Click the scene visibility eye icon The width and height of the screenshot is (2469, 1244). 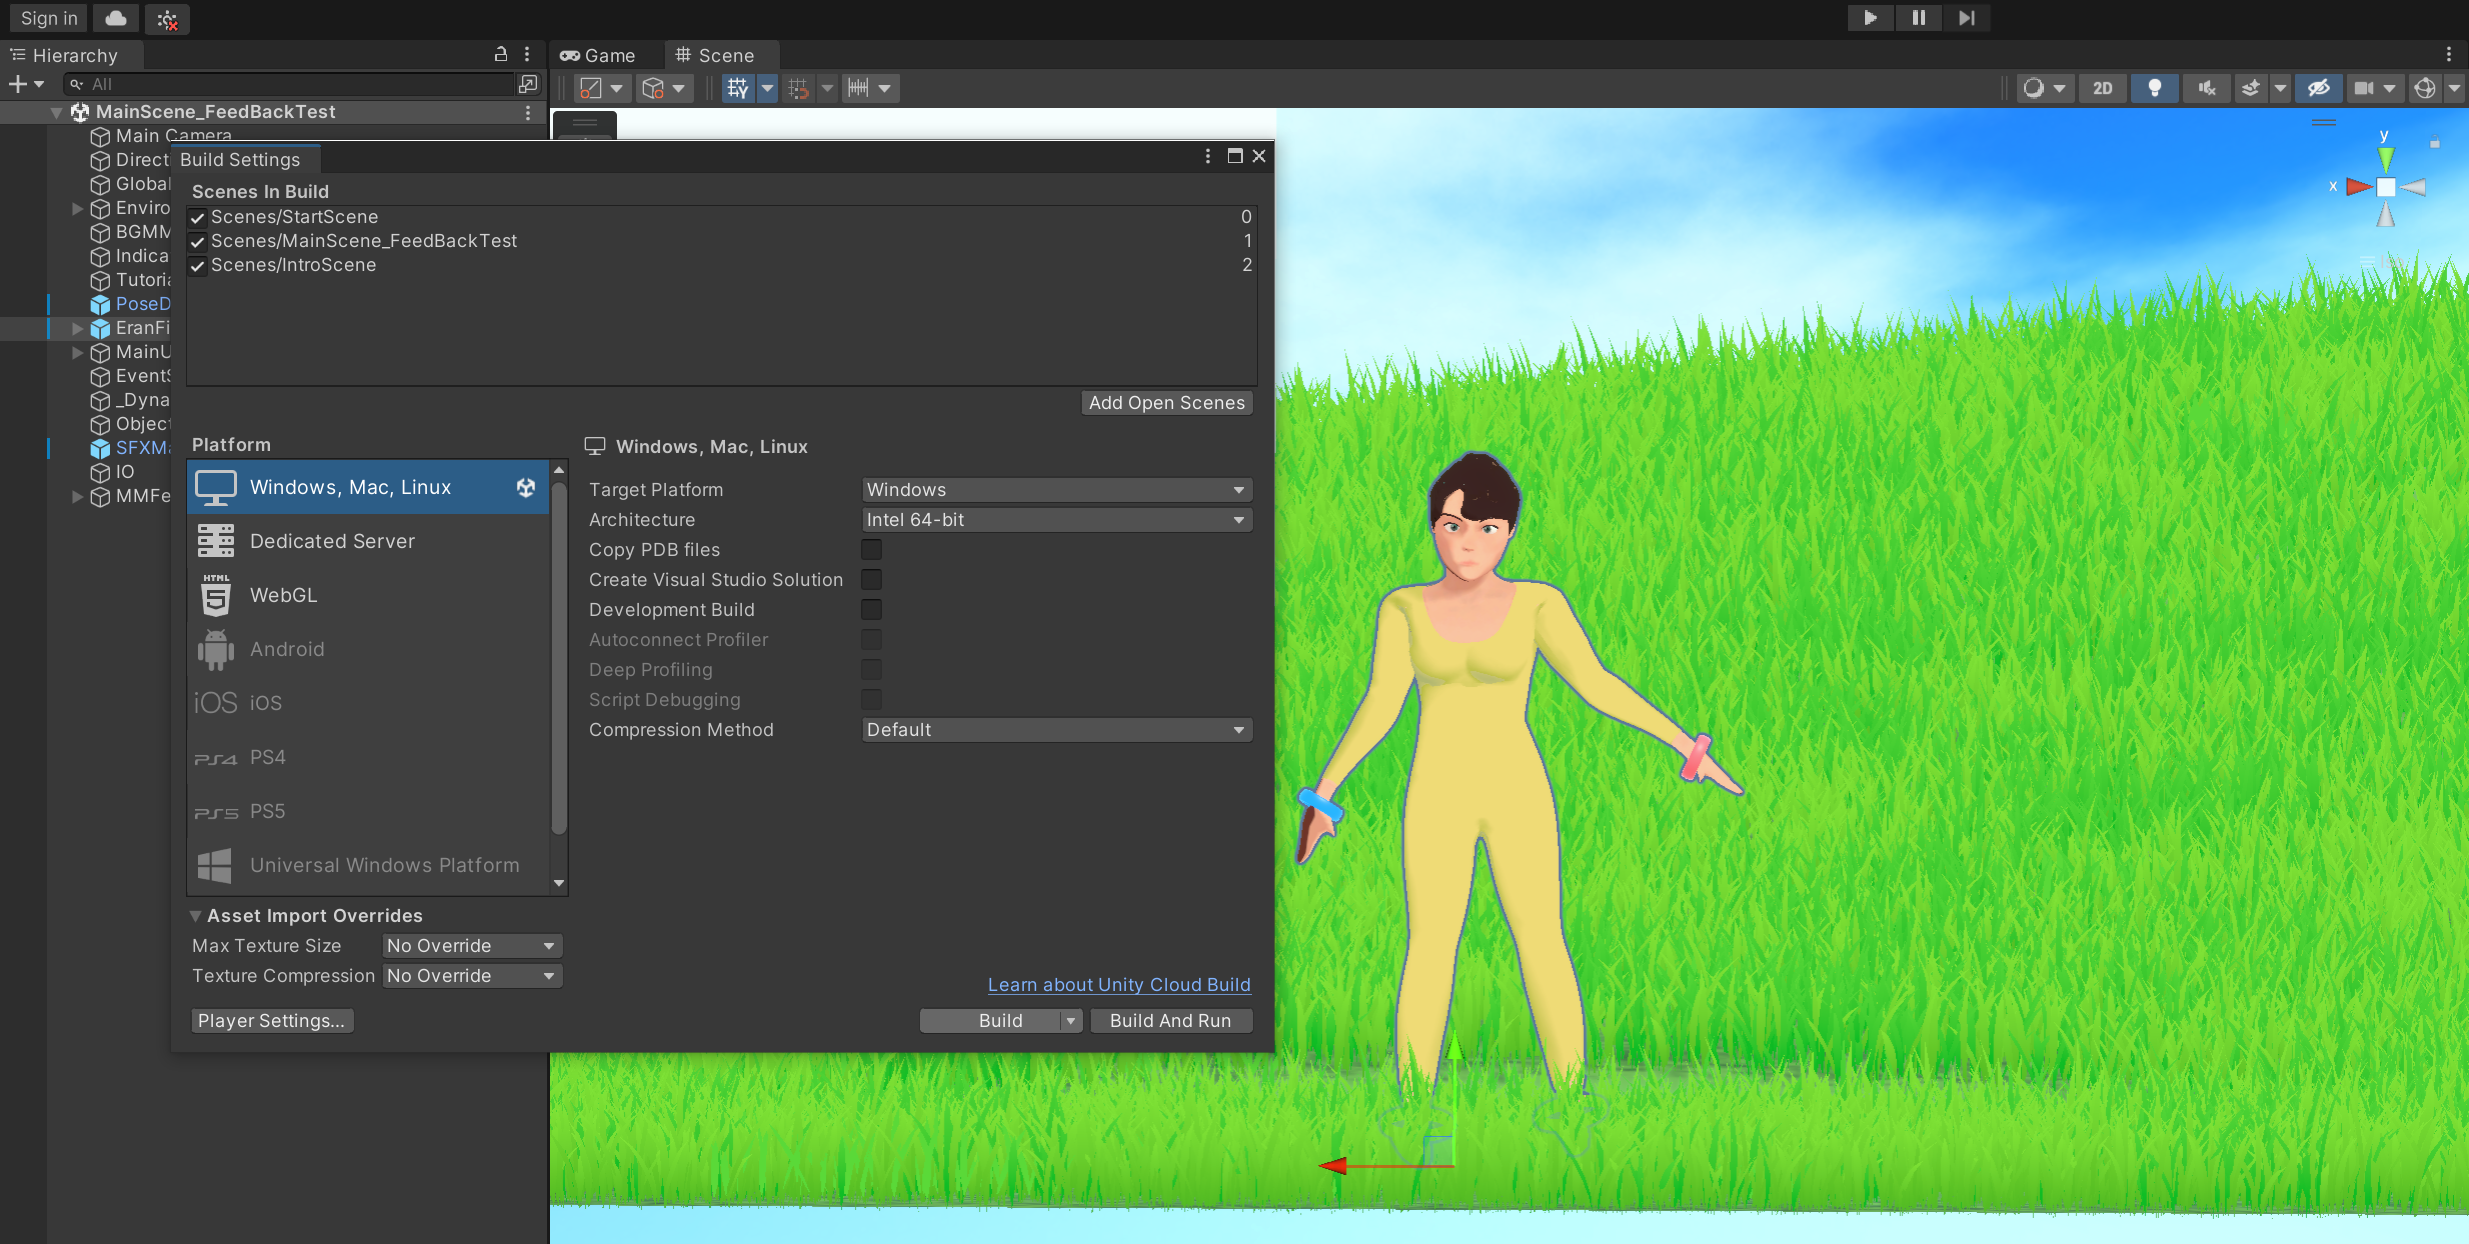point(2318,88)
